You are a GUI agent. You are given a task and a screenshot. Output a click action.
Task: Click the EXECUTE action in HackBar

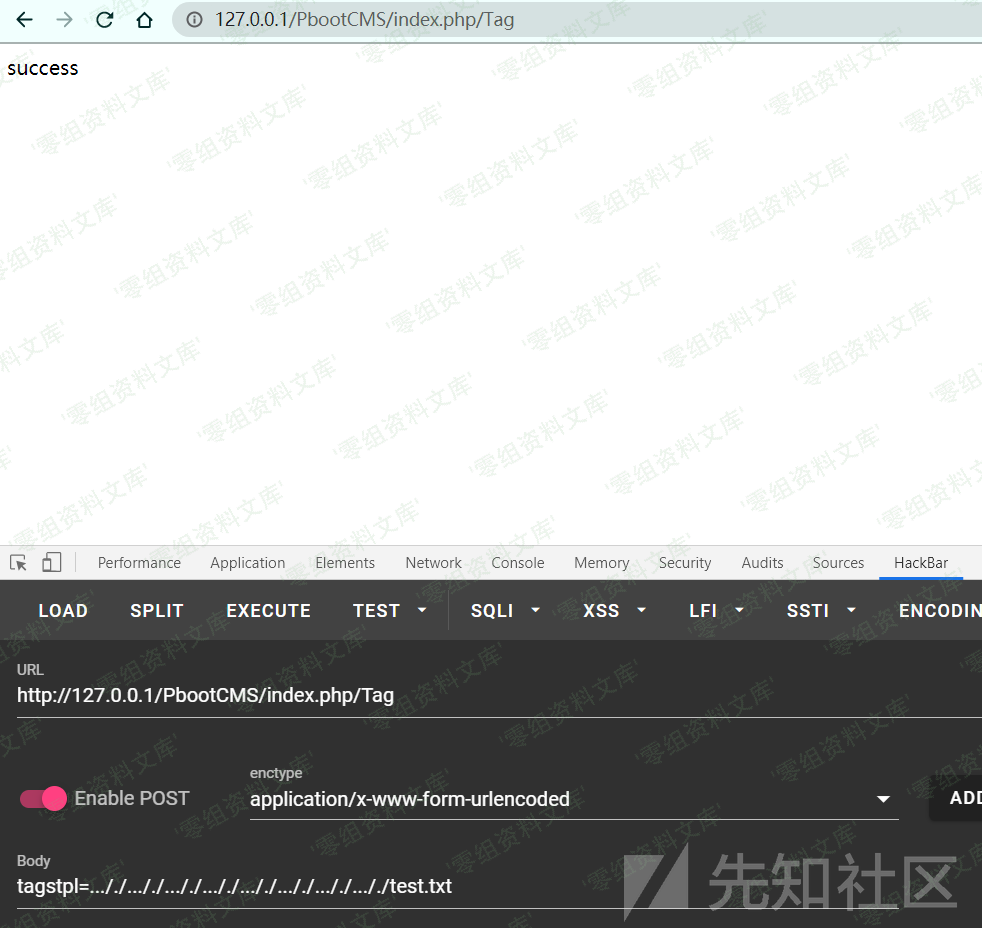coord(268,610)
